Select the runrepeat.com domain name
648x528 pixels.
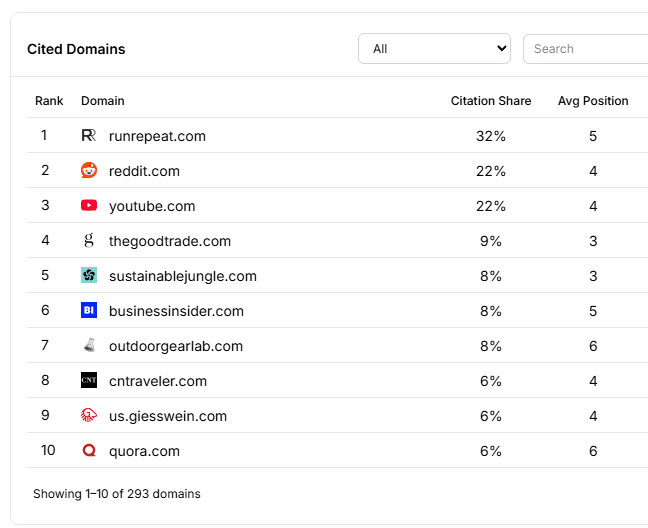point(157,136)
